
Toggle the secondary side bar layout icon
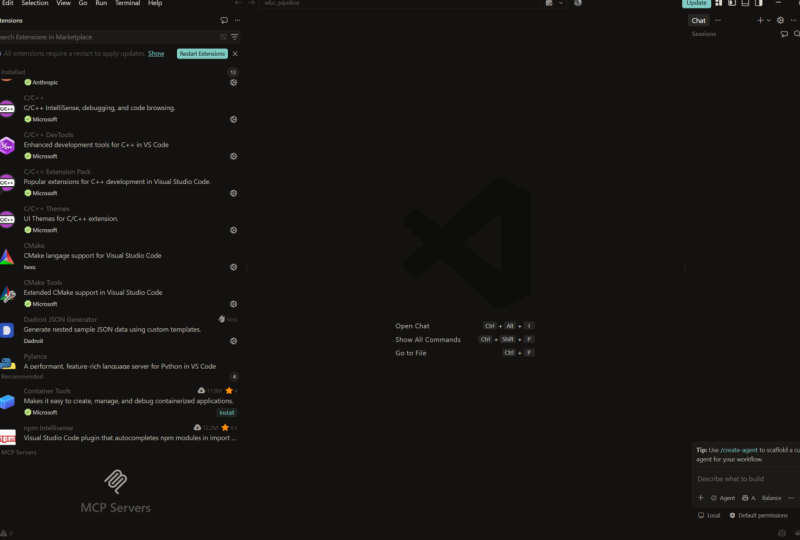pos(759,3)
